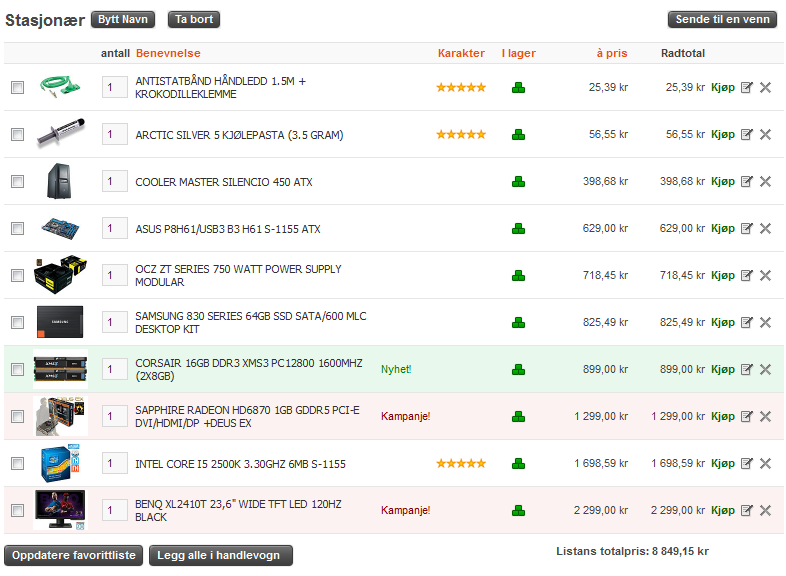Click stock status icon for Intel Core i5
The width and height of the screenshot is (786, 576).
click(x=518, y=464)
